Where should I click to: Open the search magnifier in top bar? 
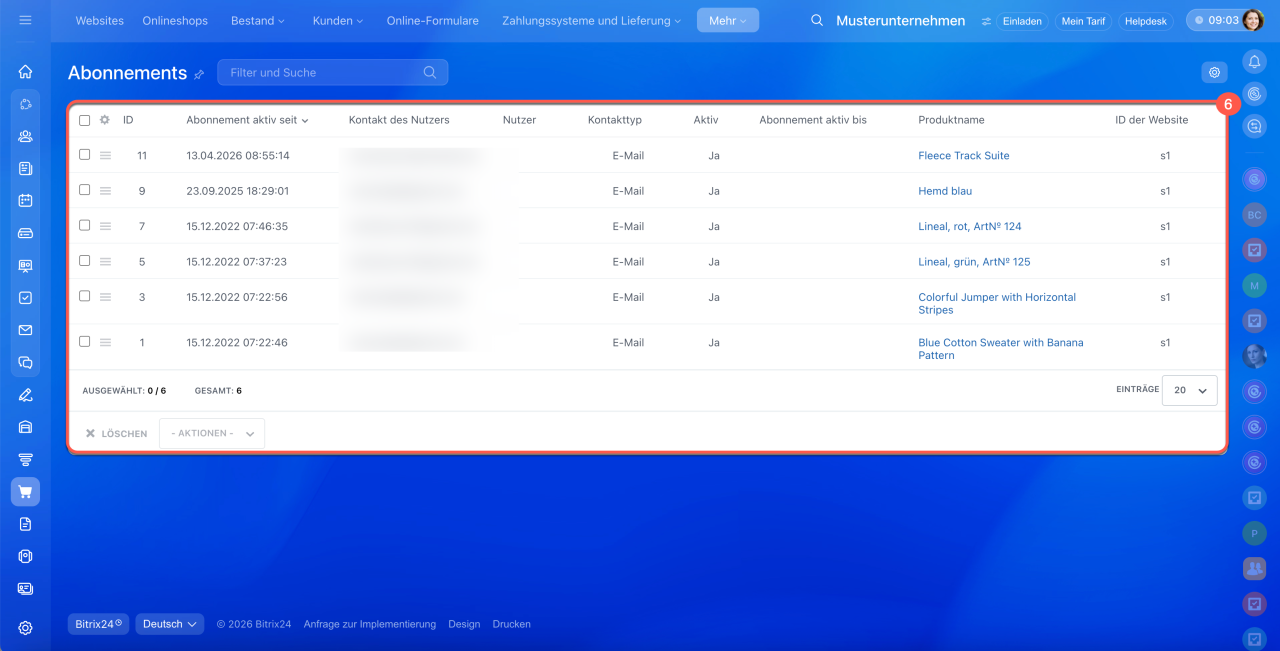tap(817, 20)
